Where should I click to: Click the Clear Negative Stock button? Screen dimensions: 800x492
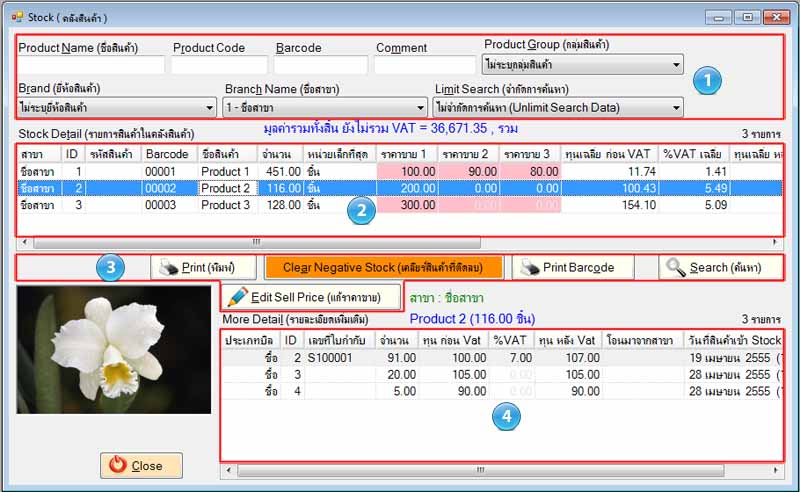(x=383, y=267)
